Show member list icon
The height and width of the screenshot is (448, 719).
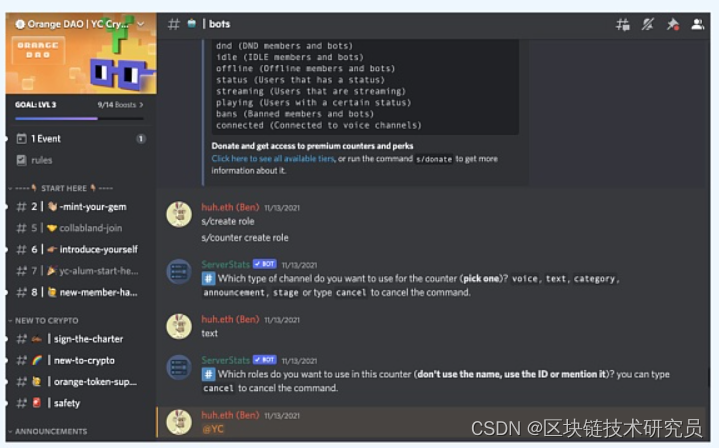(697, 24)
